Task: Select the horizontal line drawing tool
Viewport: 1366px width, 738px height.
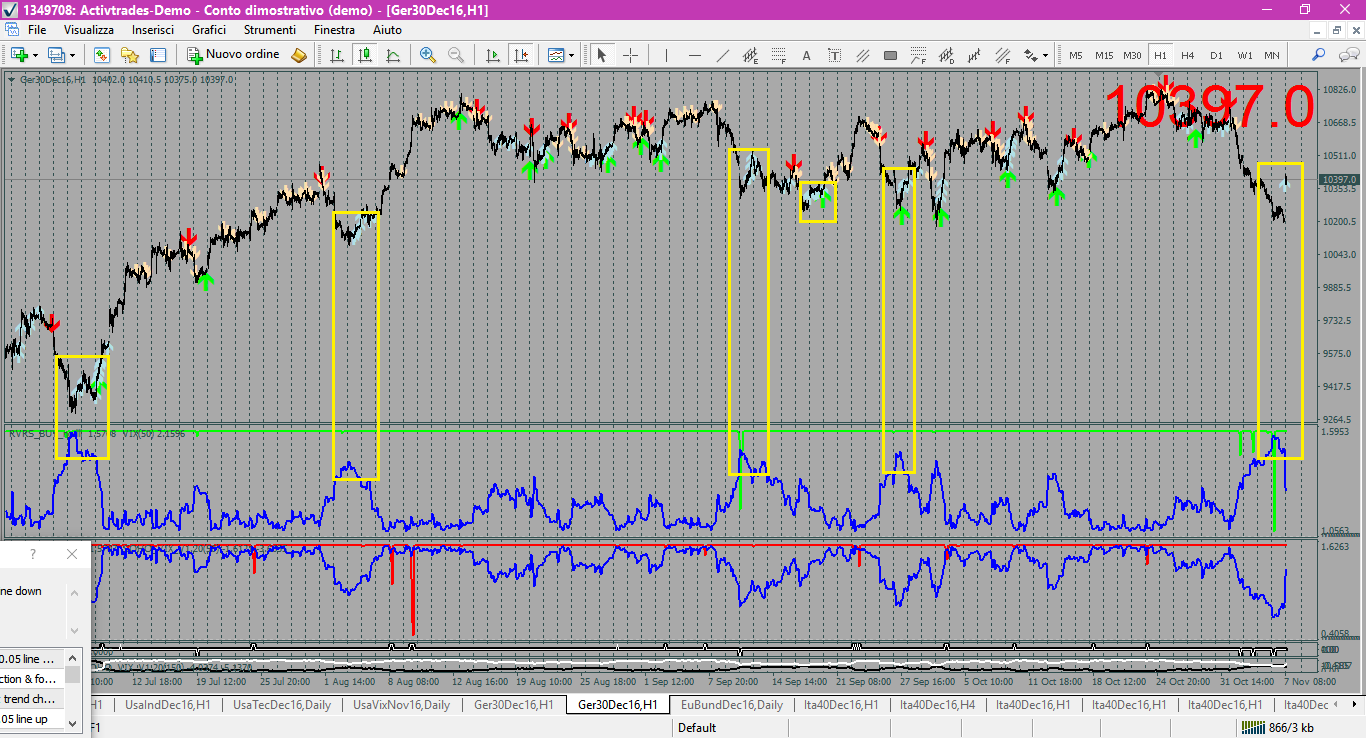Action: [x=695, y=55]
